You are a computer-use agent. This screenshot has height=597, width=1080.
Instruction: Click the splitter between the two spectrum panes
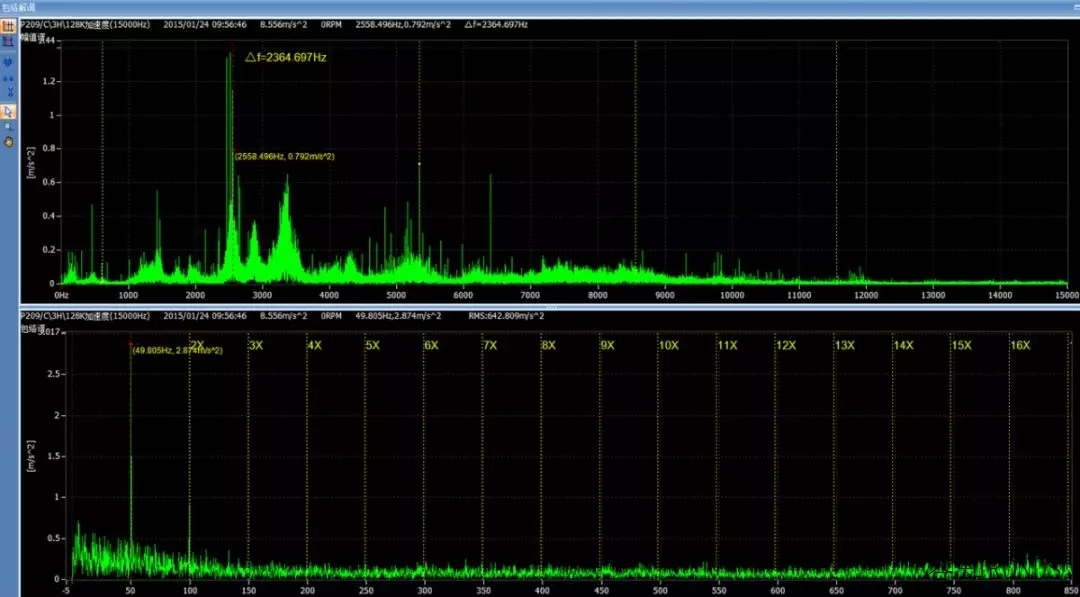point(540,306)
